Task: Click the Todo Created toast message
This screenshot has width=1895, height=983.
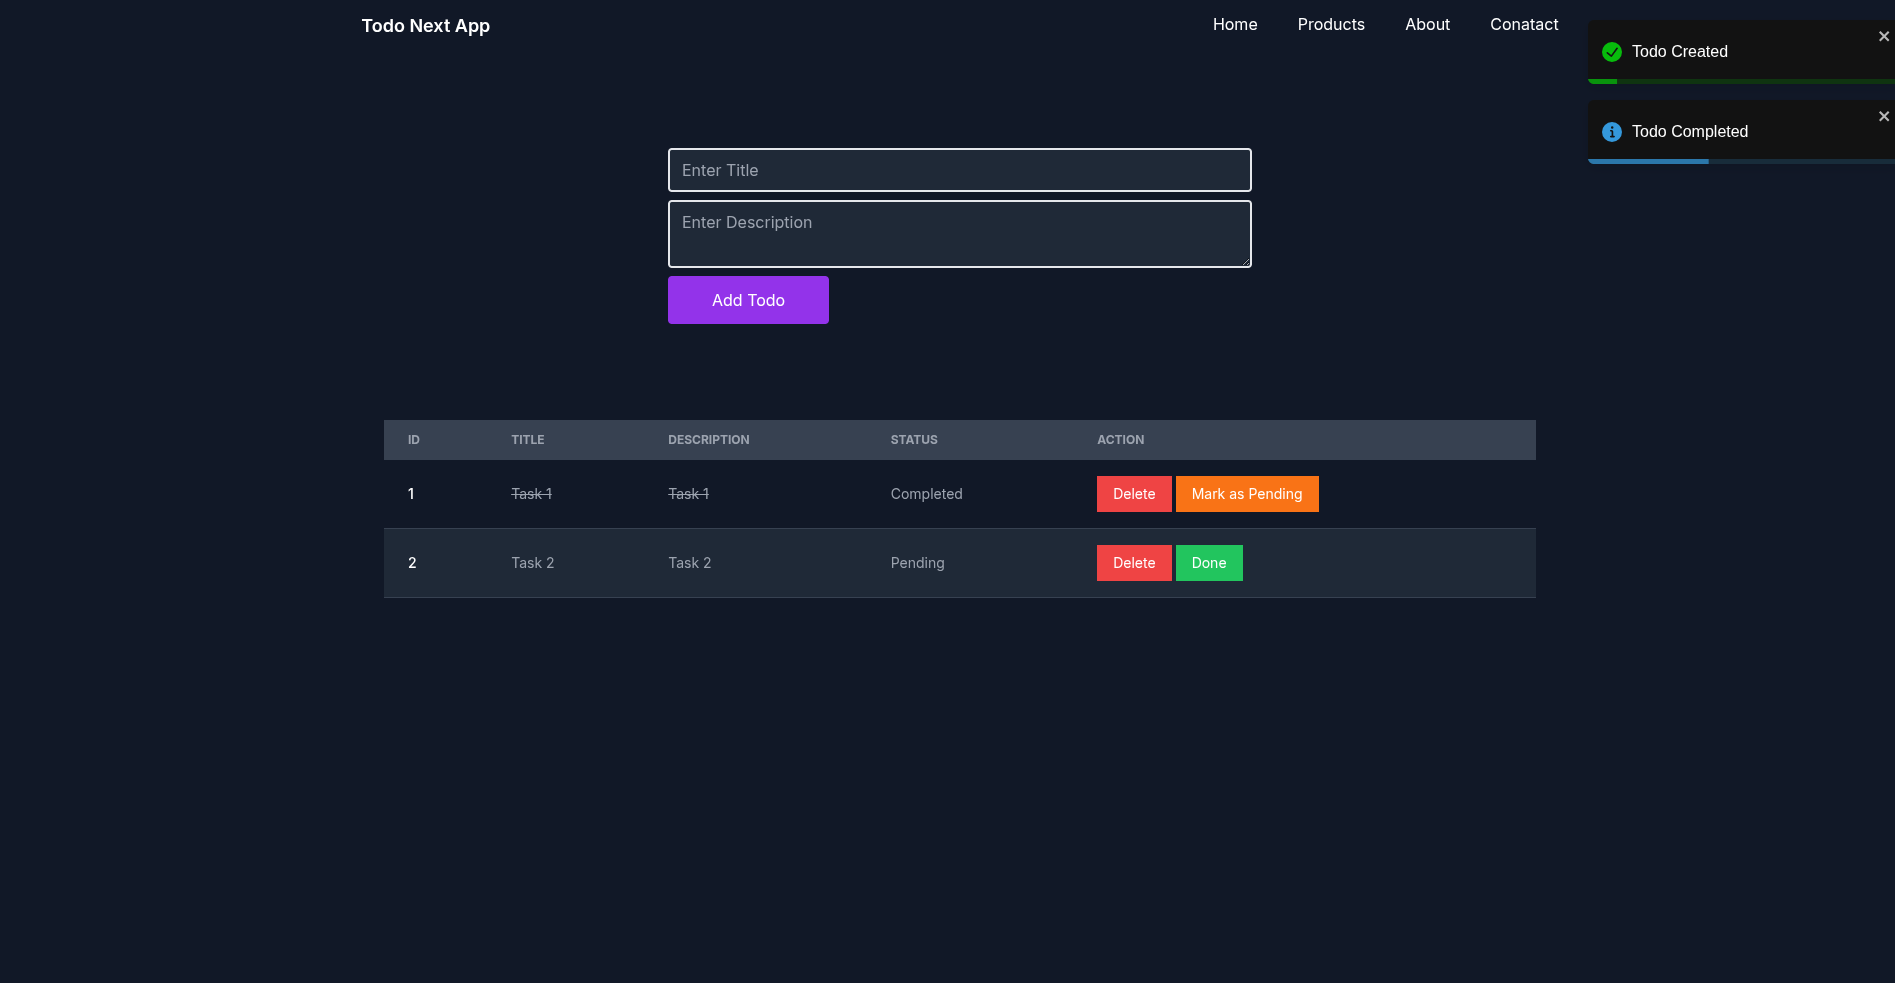Action: pyautogui.click(x=1679, y=52)
